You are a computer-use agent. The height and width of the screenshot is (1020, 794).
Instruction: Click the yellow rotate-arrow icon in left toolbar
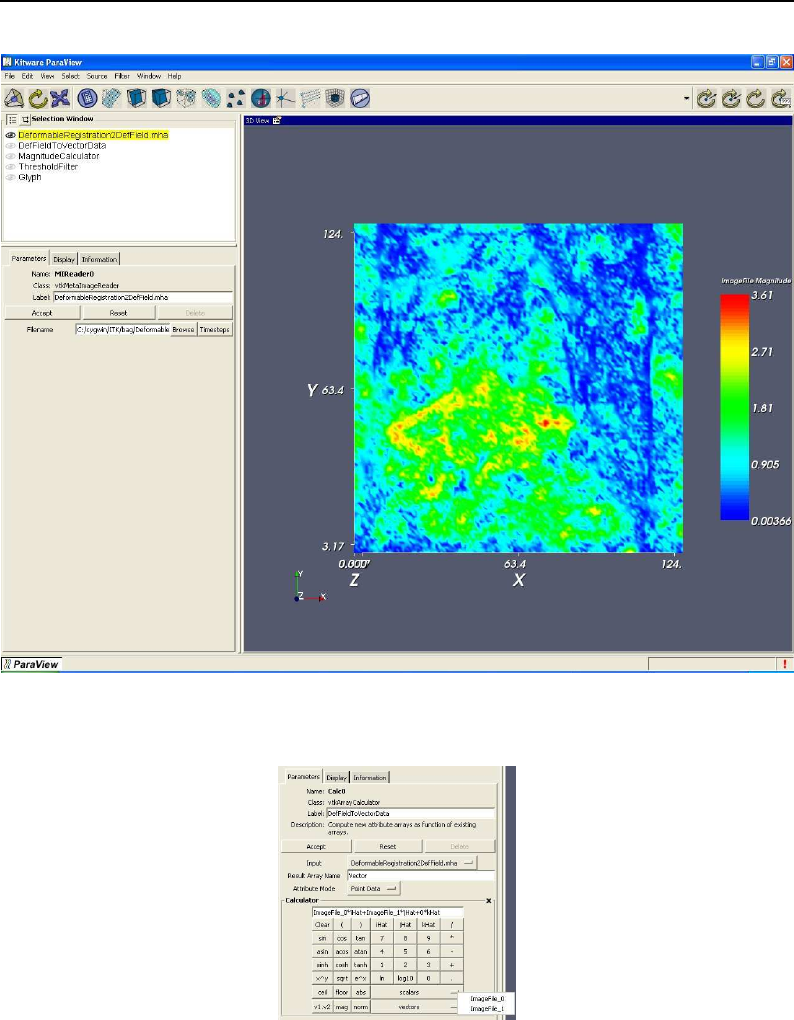[x=38, y=98]
